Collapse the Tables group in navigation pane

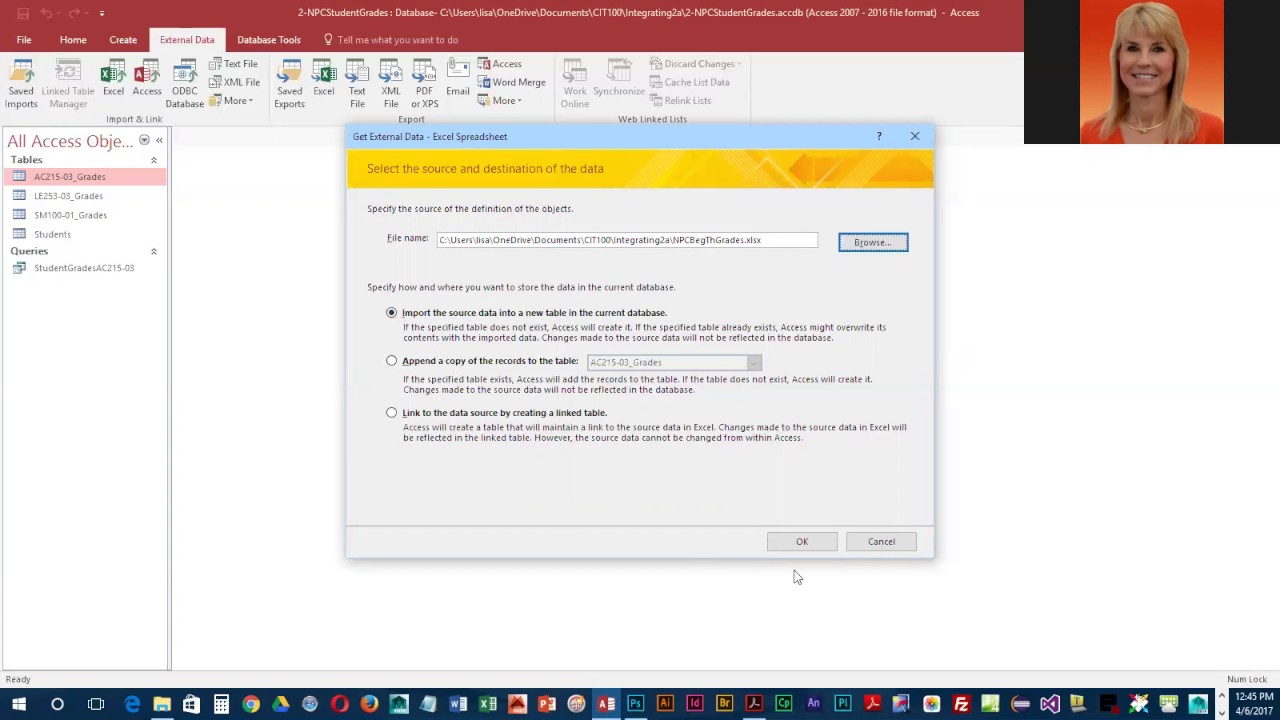[x=153, y=160]
